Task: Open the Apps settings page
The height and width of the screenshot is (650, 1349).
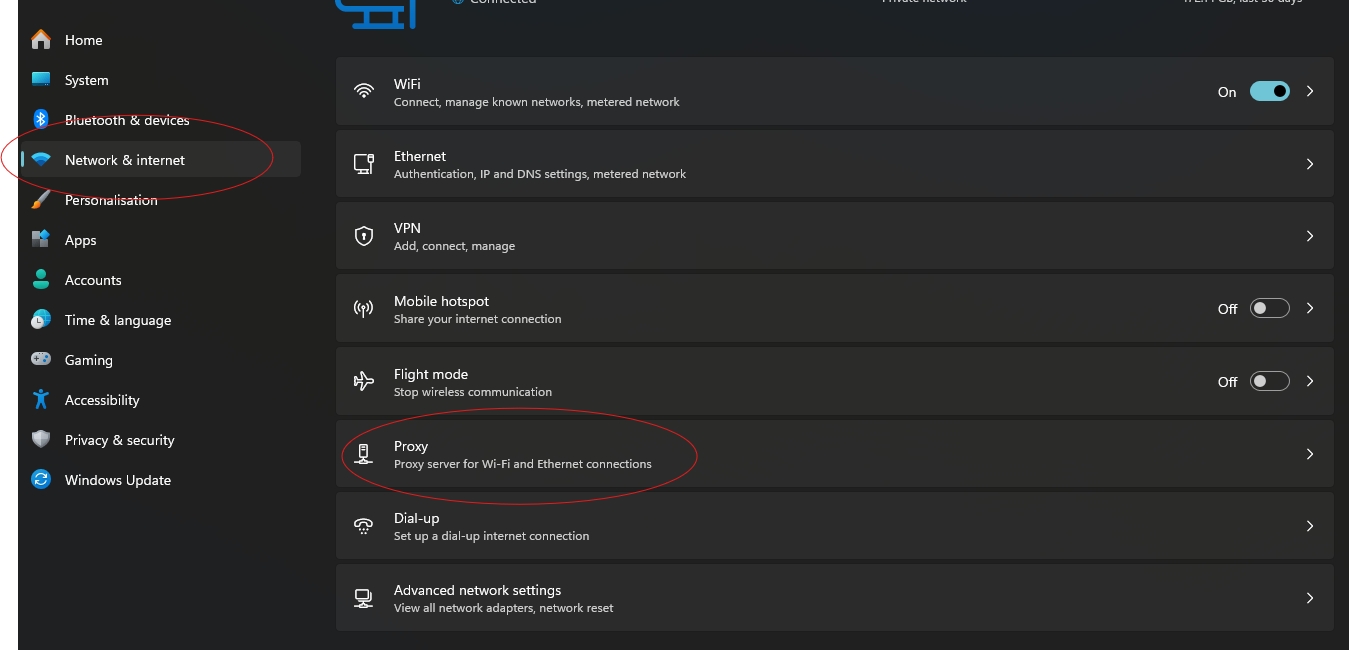Action: pyautogui.click(x=80, y=240)
